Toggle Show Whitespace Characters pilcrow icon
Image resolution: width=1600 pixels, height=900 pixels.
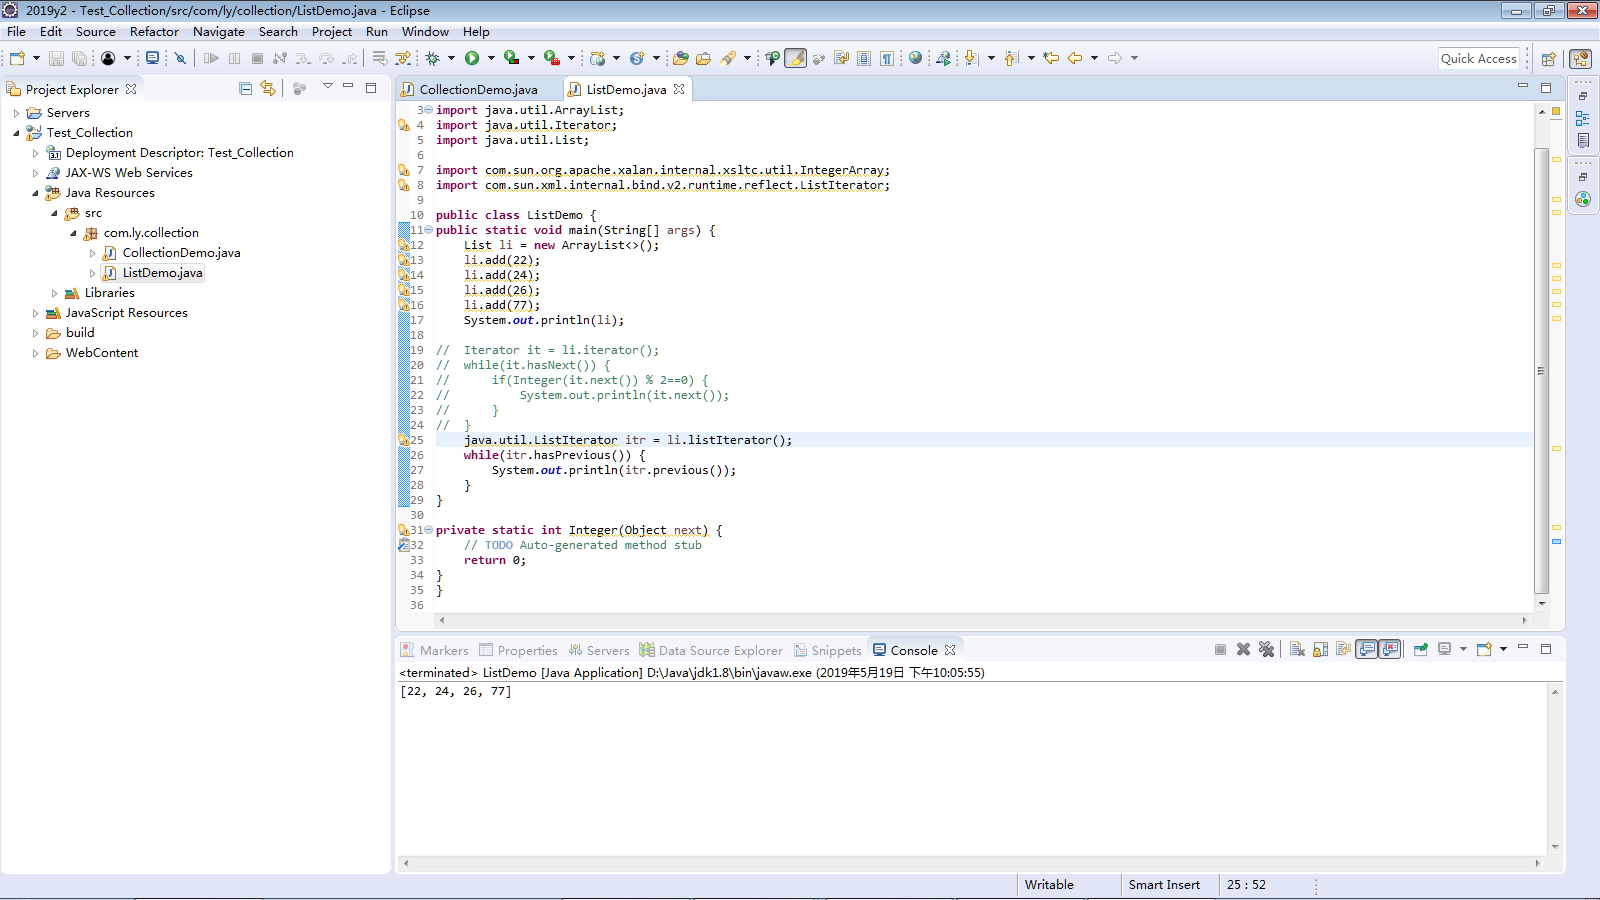tap(887, 58)
